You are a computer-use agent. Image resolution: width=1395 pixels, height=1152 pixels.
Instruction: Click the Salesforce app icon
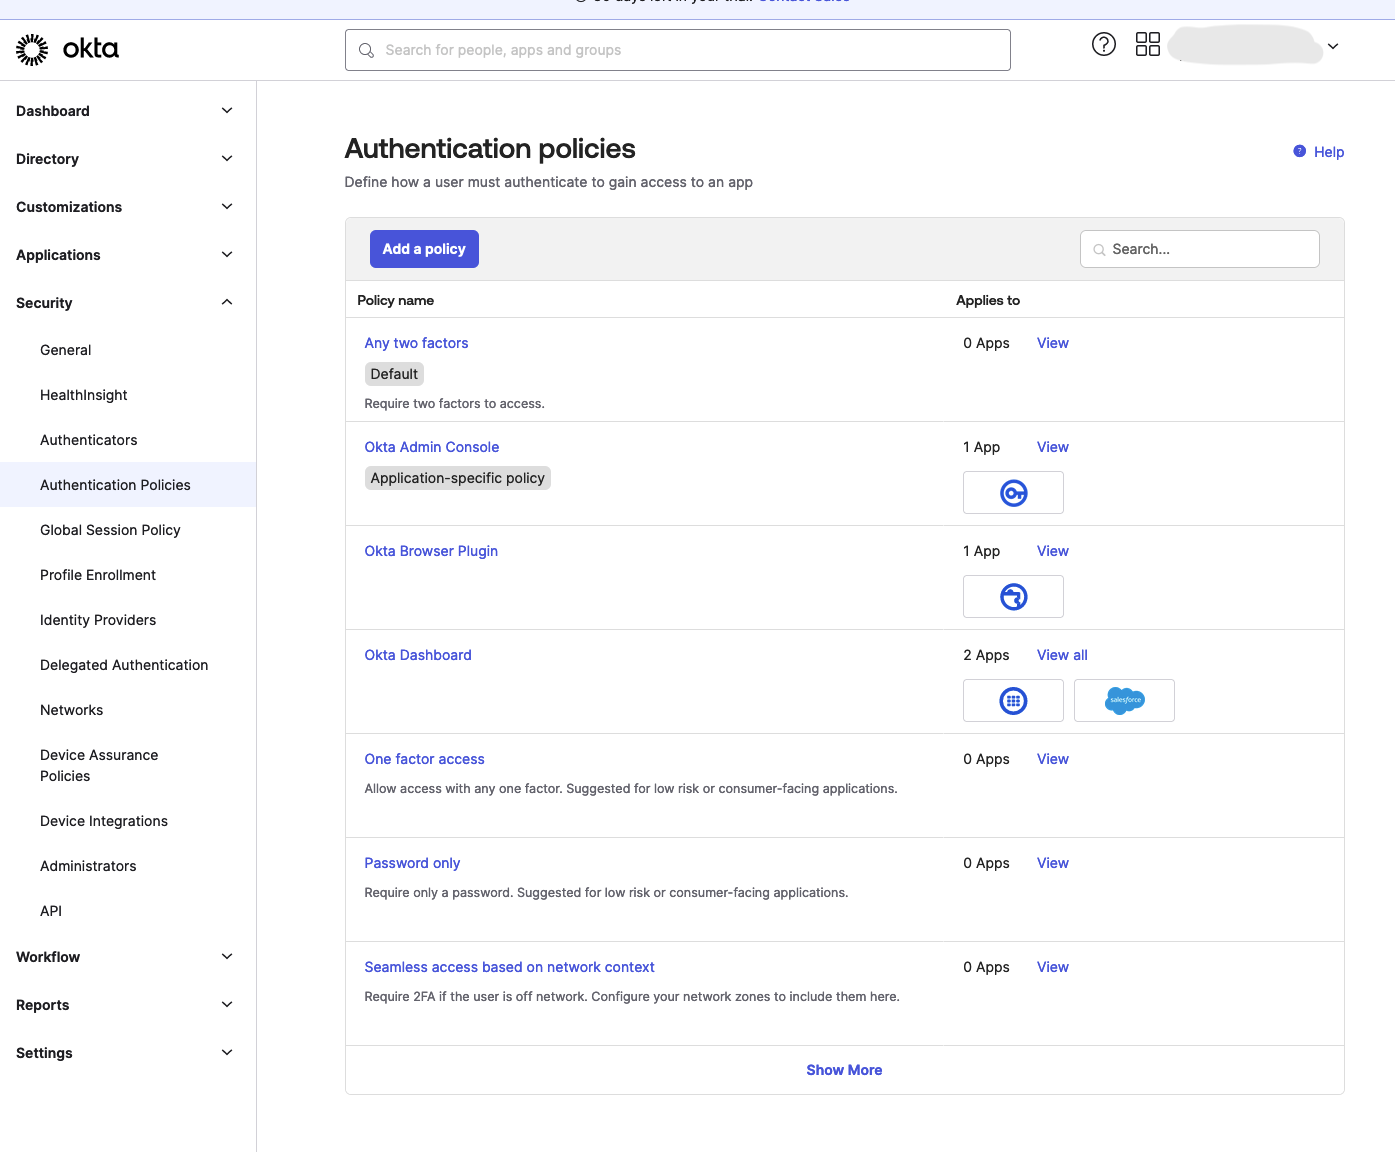coord(1124,701)
